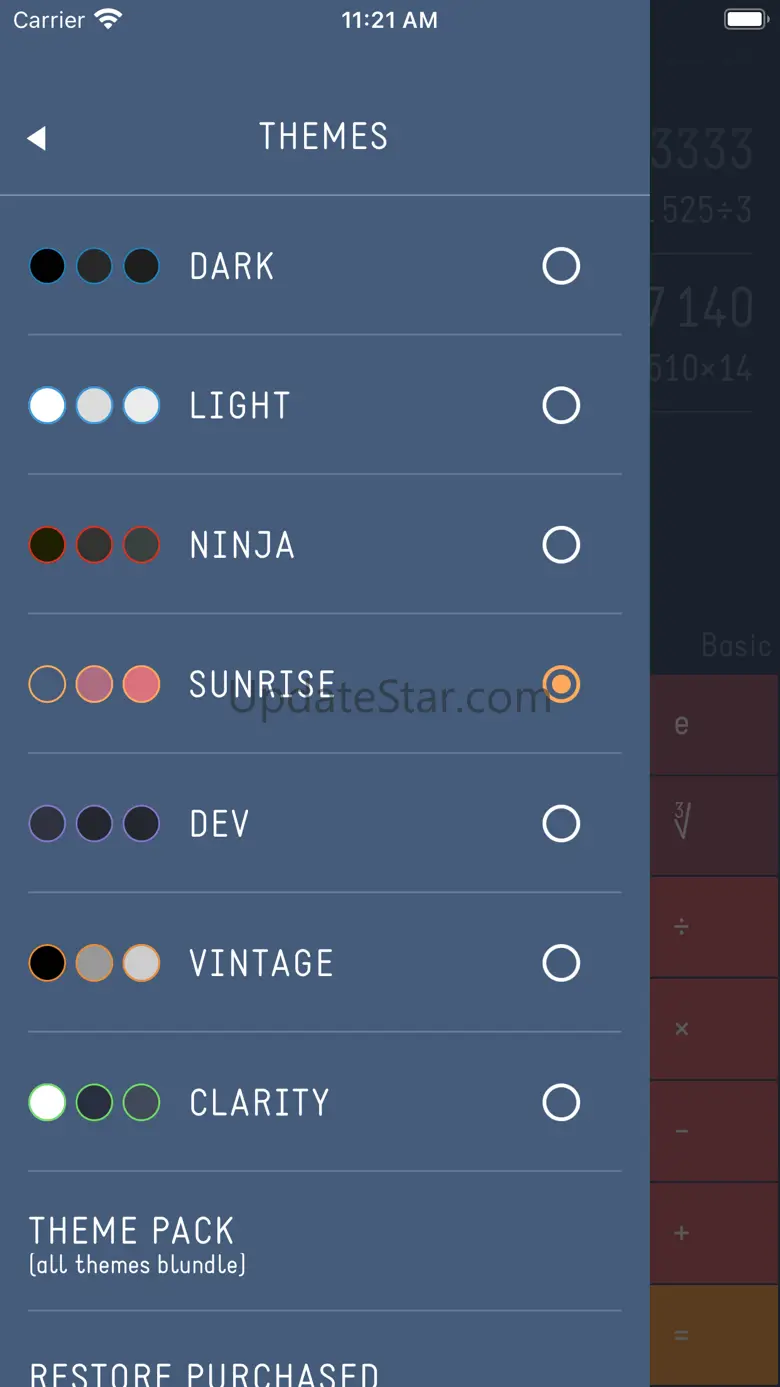Tap the back arrow next to THEMES
Screen dimensions: 780x1387
coord(37,138)
